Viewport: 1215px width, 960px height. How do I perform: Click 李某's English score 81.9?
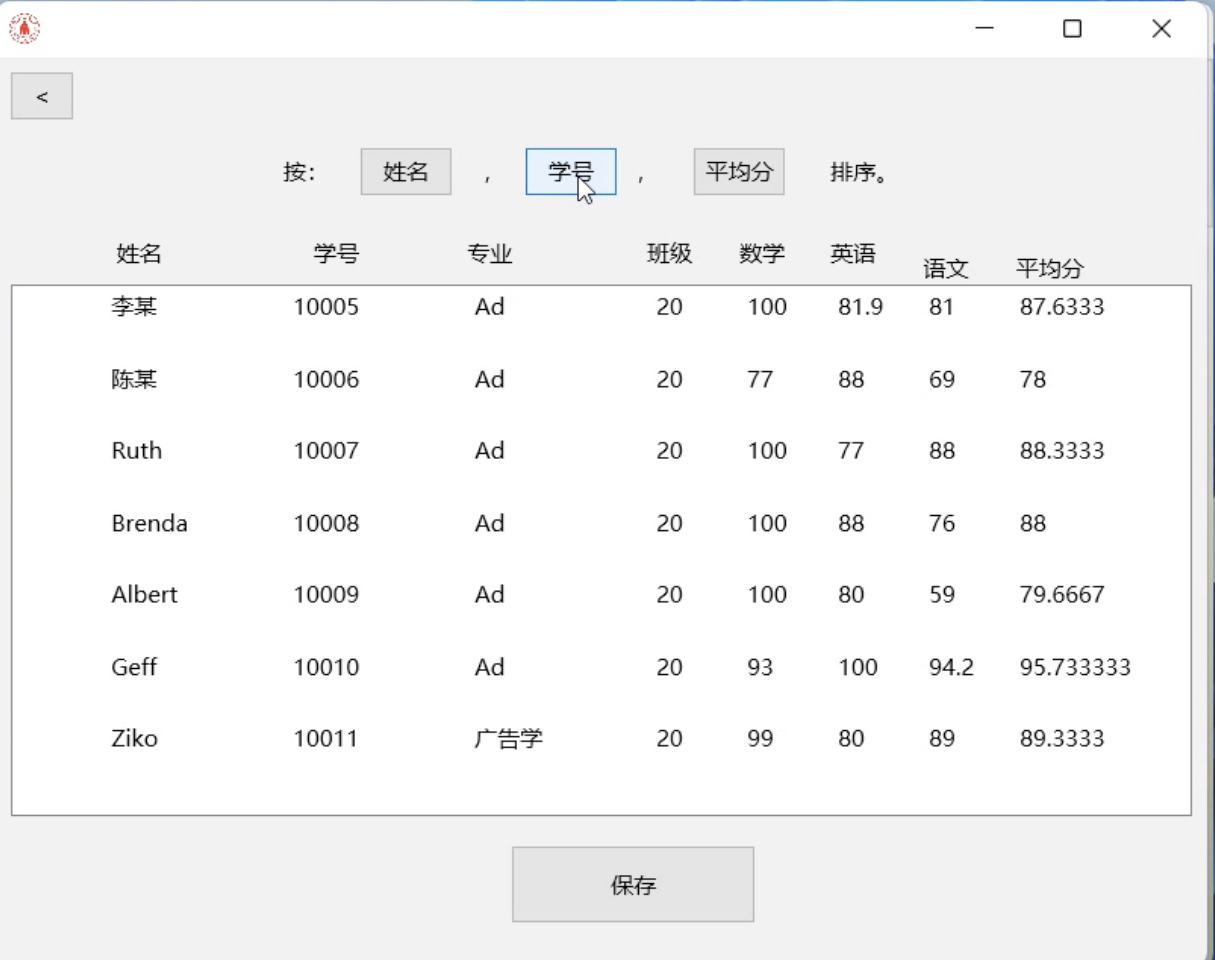pos(859,307)
